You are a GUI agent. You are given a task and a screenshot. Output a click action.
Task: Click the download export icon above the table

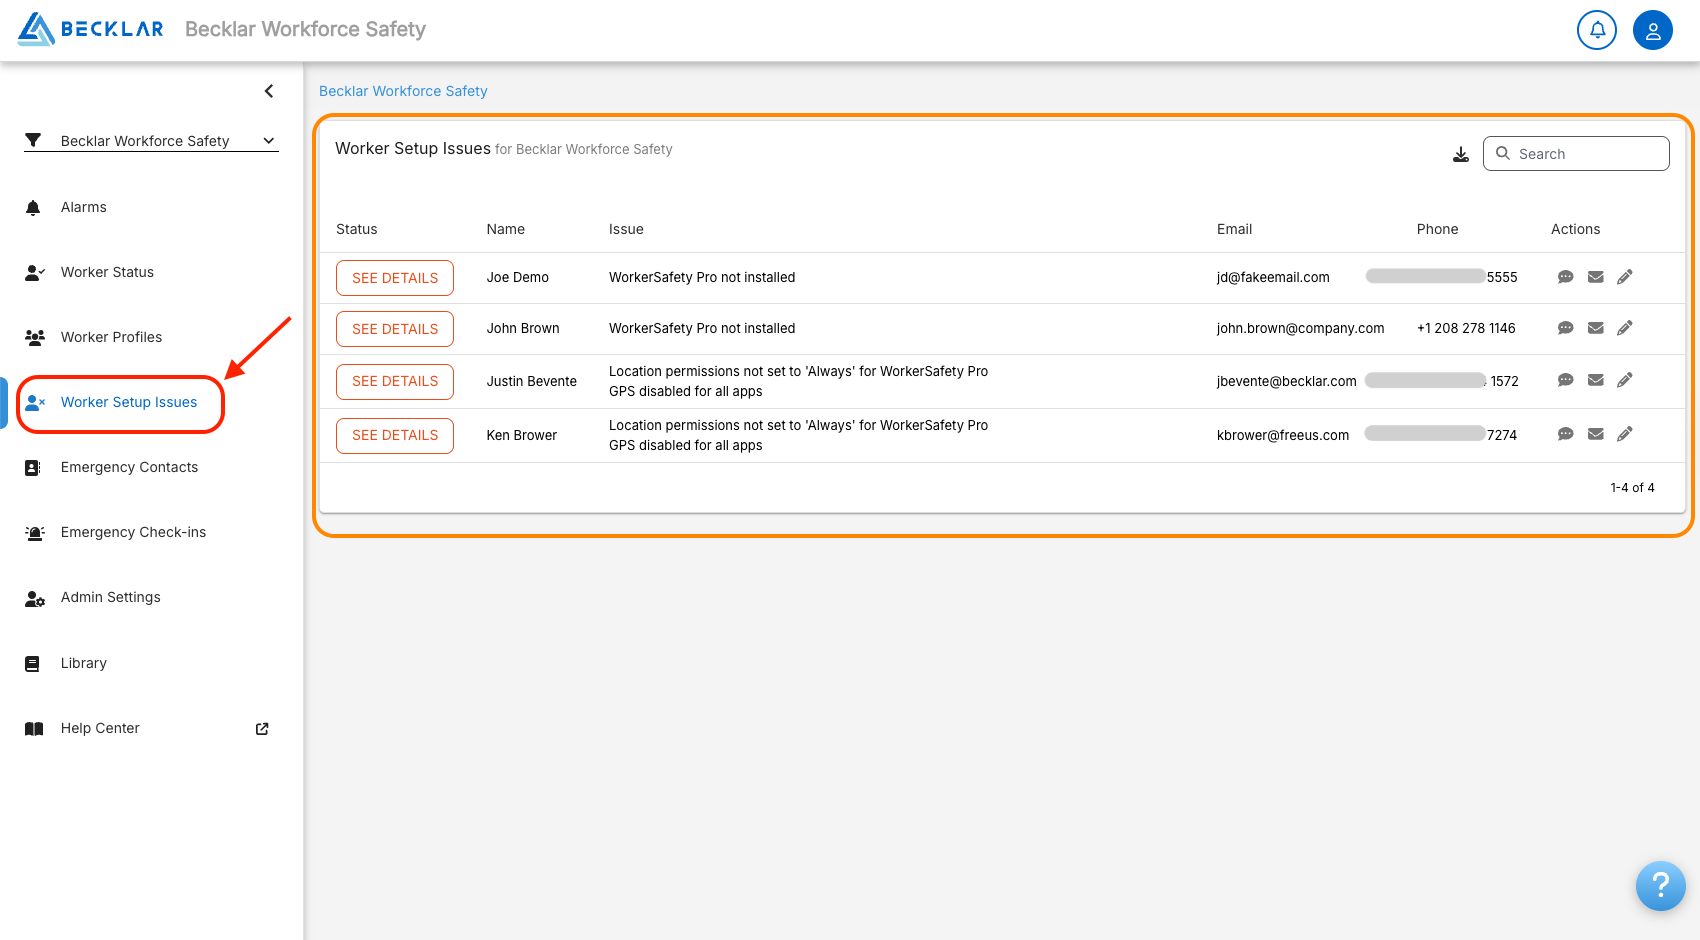(x=1461, y=154)
